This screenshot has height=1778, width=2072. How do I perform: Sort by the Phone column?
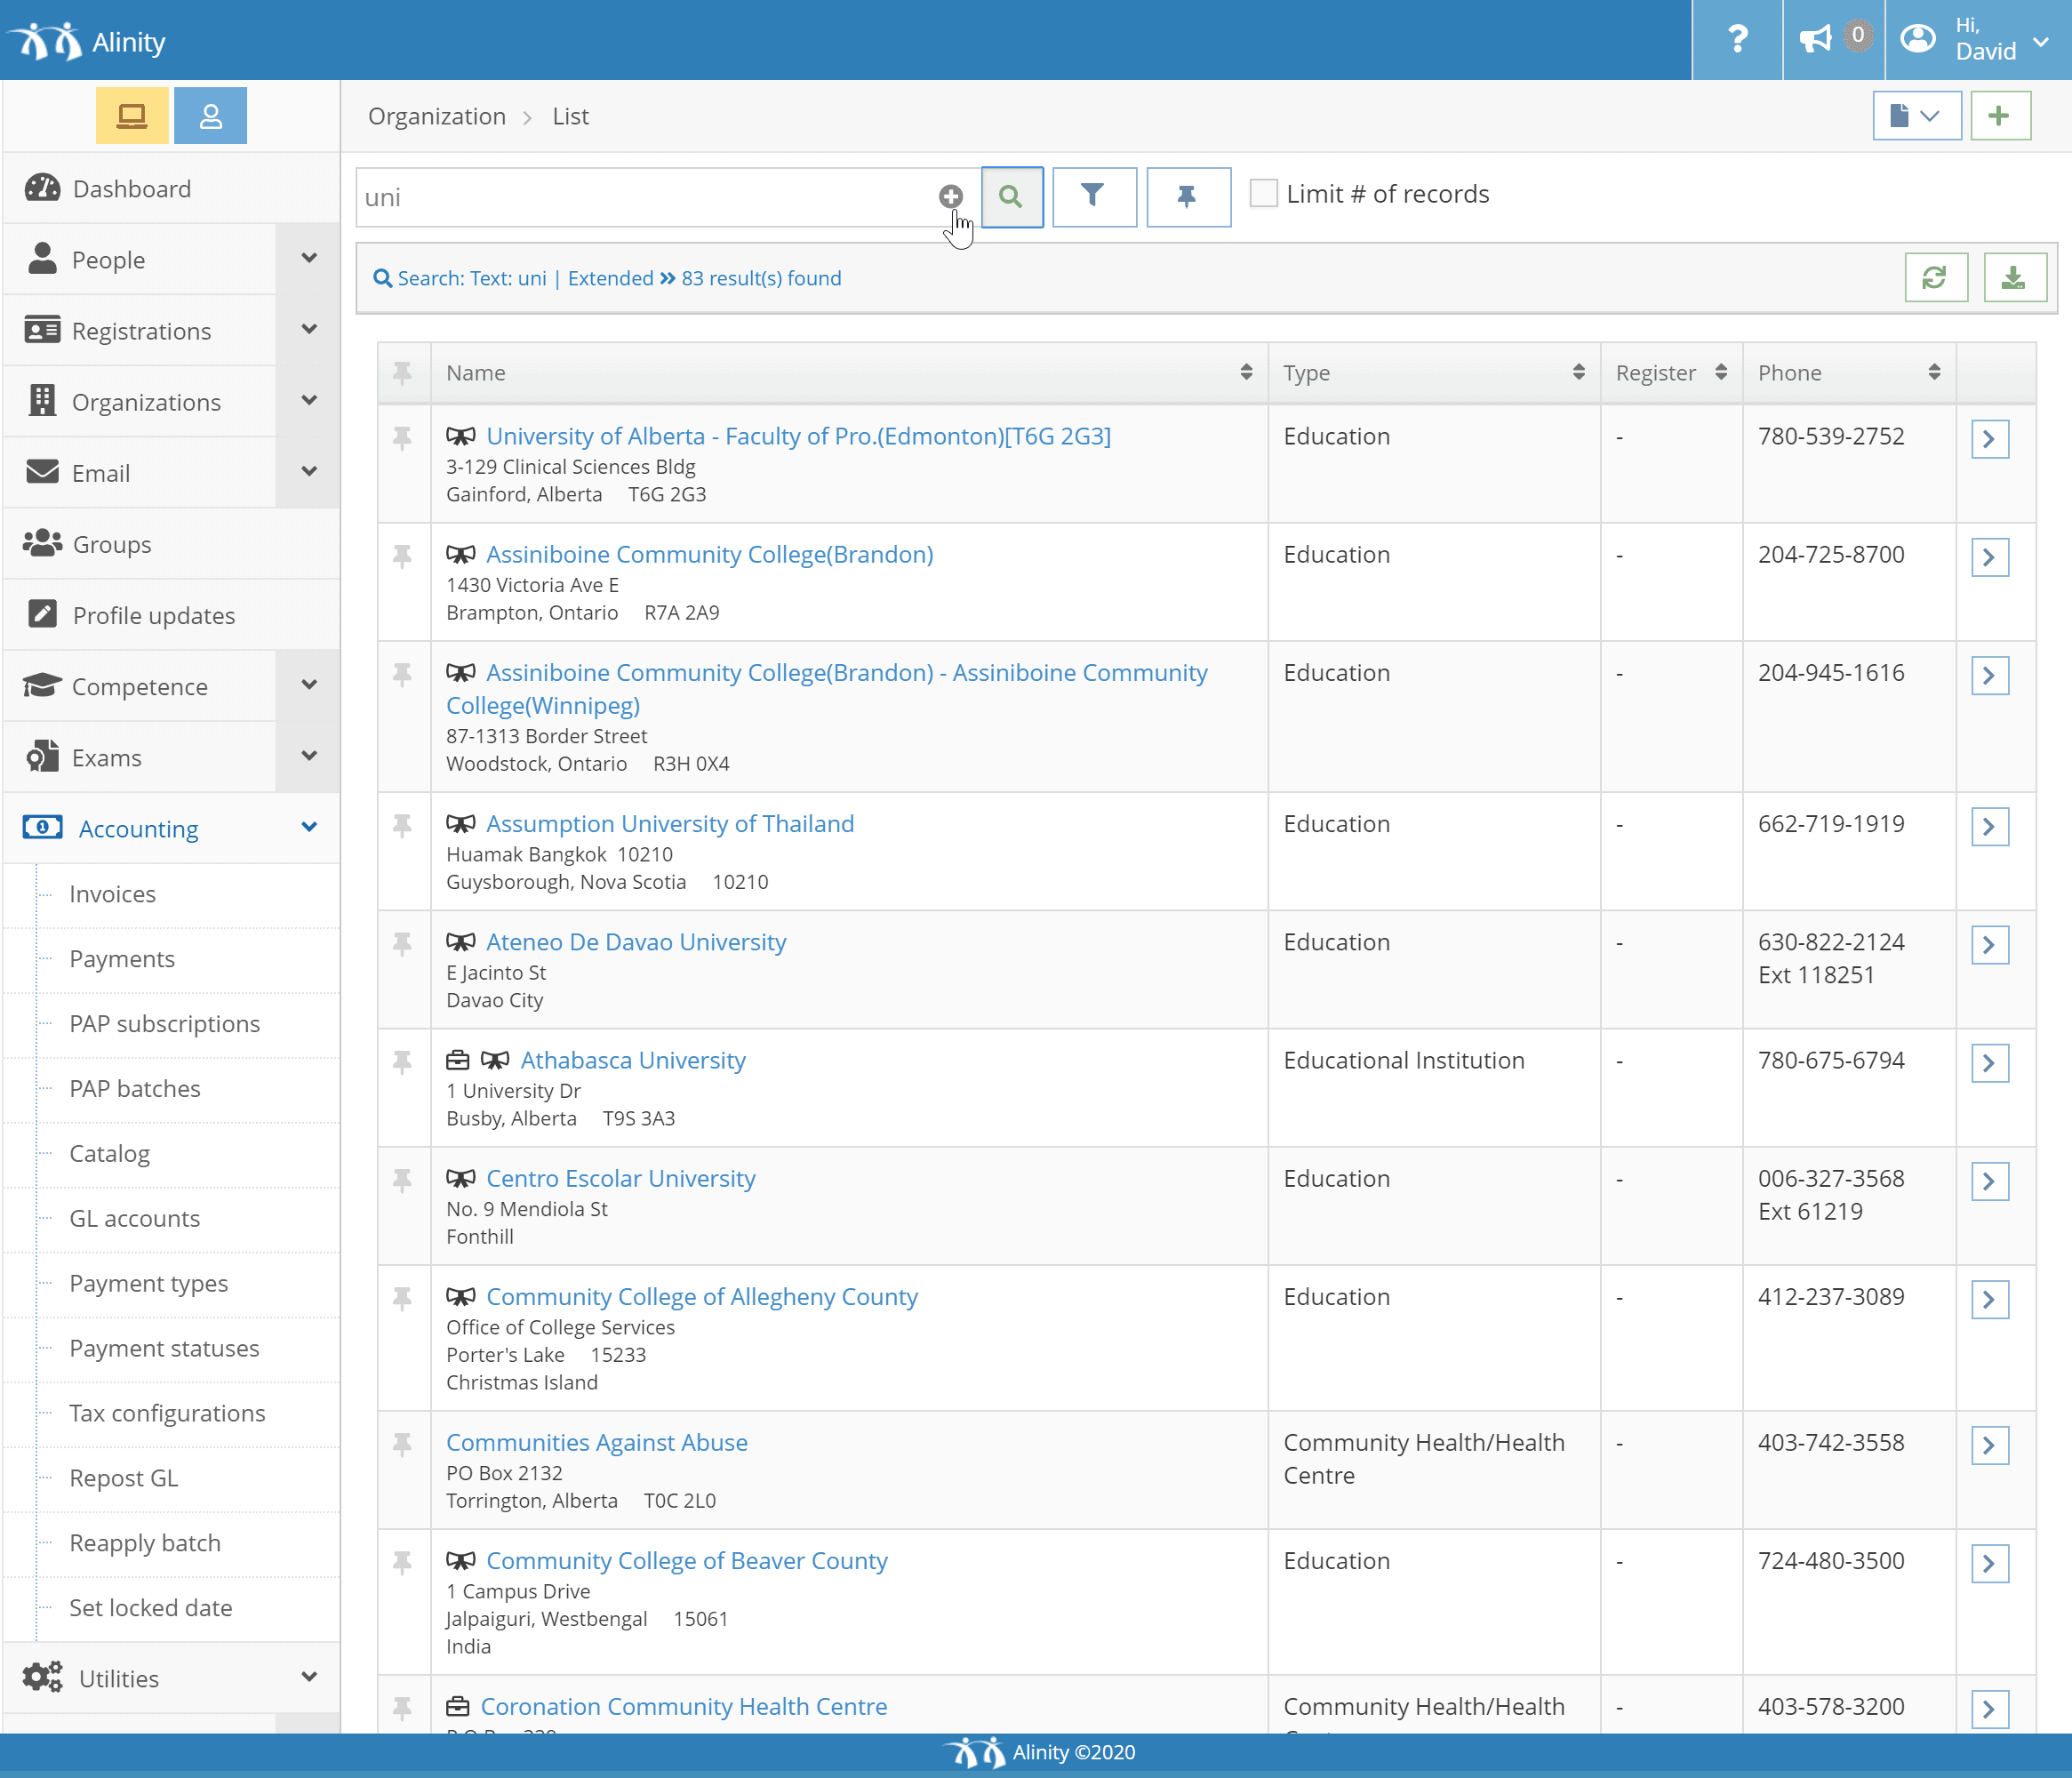coord(1849,373)
